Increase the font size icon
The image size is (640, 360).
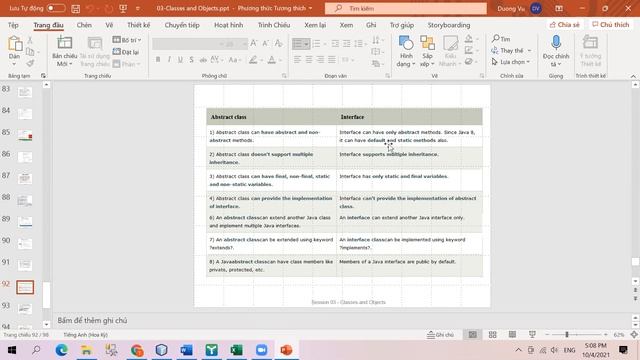(x=253, y=43)
